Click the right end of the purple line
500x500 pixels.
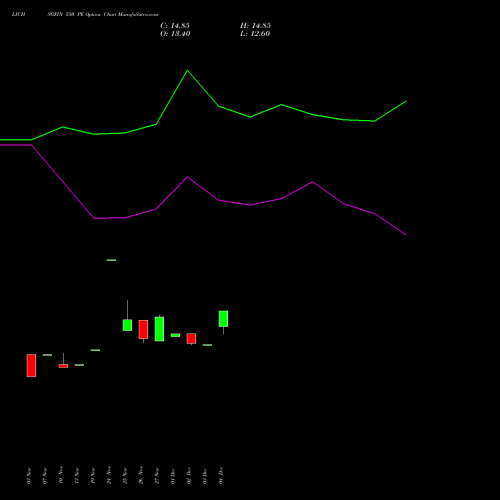[406, 235]
